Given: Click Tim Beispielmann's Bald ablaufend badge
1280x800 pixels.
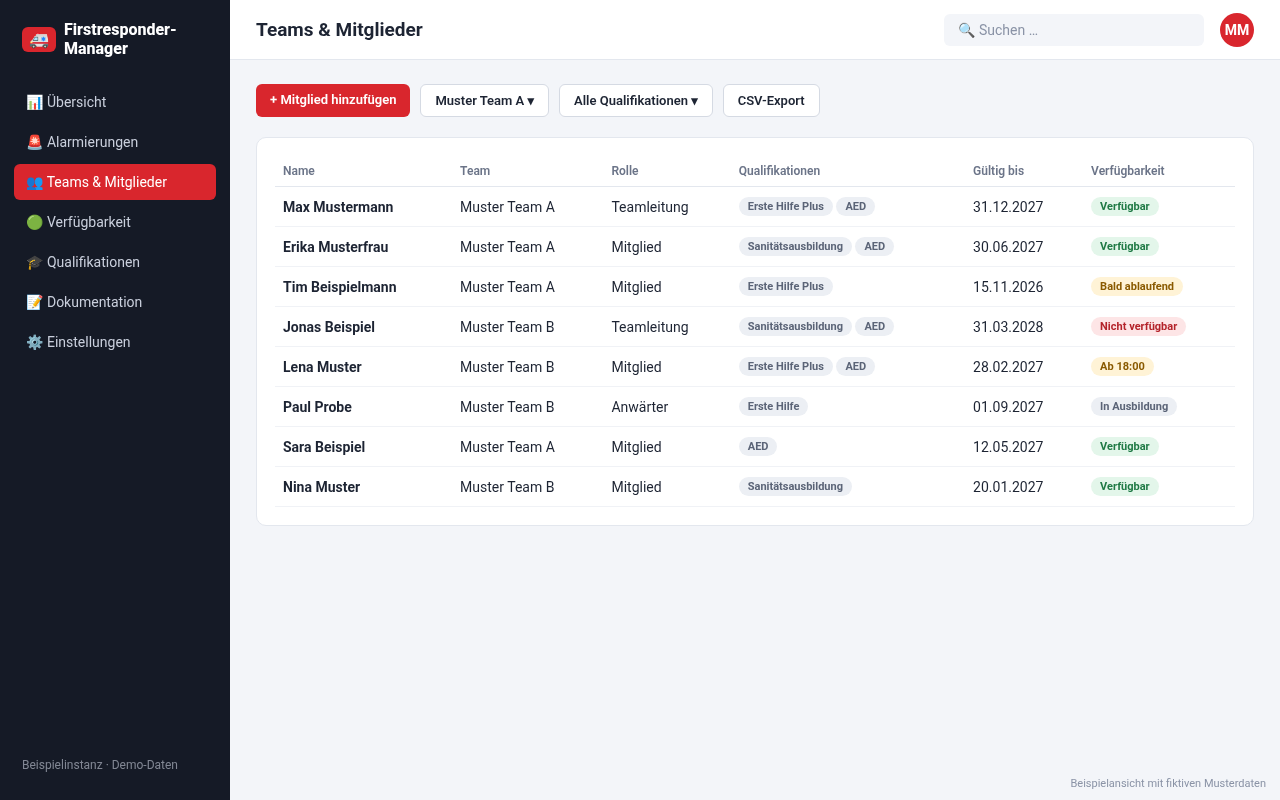Looking at the screenshot, I should click(x=1137, y=286).
